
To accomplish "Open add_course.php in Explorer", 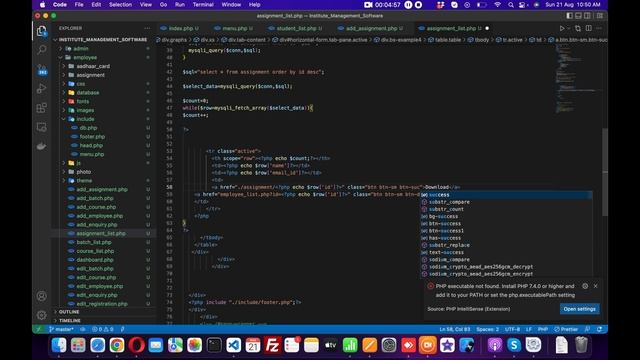I will (x=96, y=207).
